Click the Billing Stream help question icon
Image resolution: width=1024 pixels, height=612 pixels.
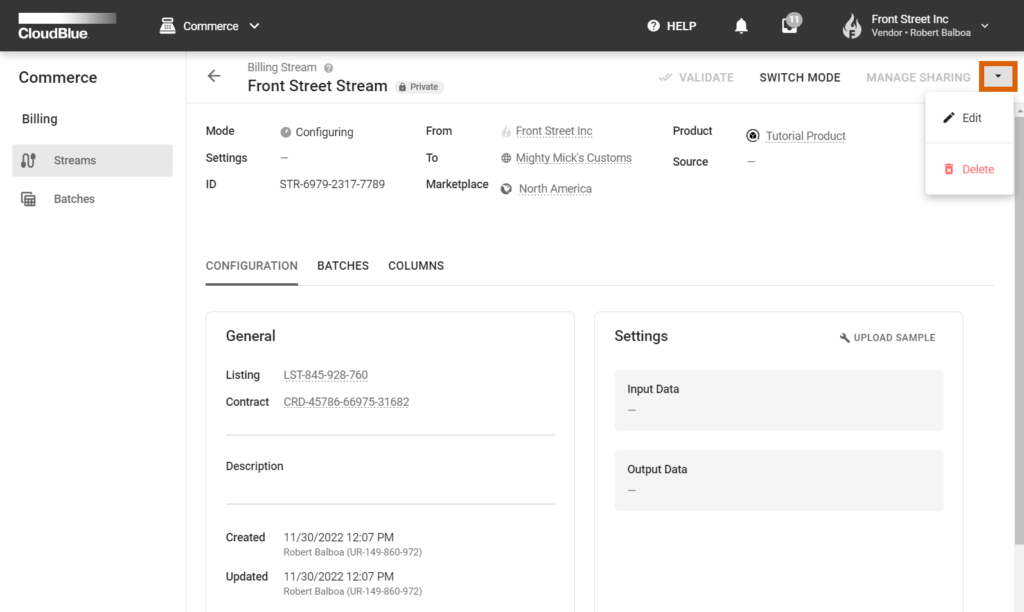[328, 68]
